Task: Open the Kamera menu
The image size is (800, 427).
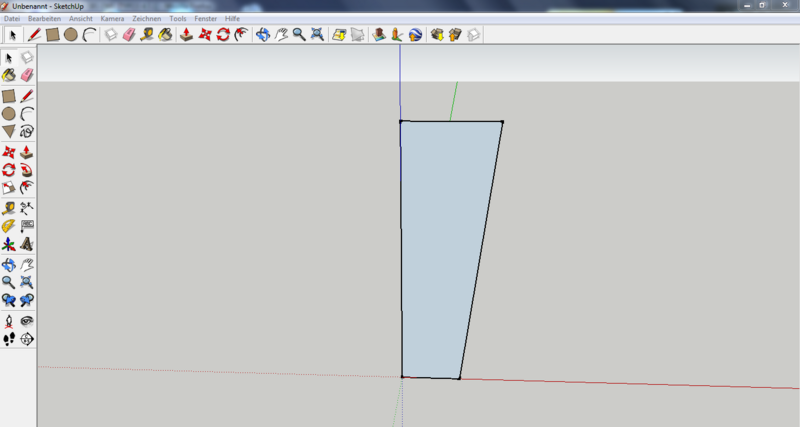Action: [112, 18]
